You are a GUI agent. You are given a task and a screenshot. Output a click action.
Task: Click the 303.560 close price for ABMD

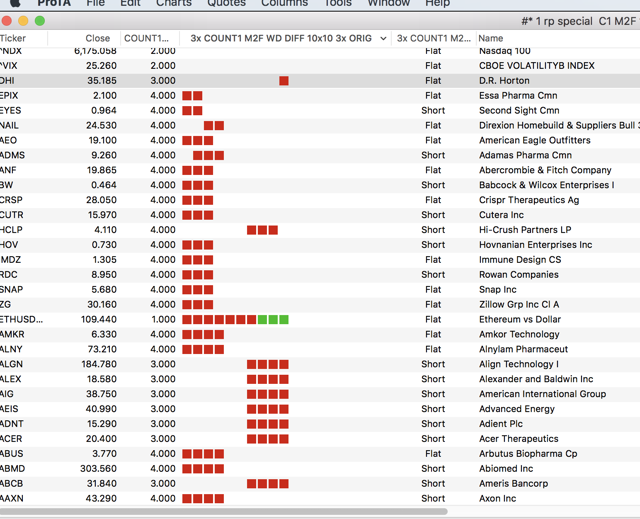(98, 469)
